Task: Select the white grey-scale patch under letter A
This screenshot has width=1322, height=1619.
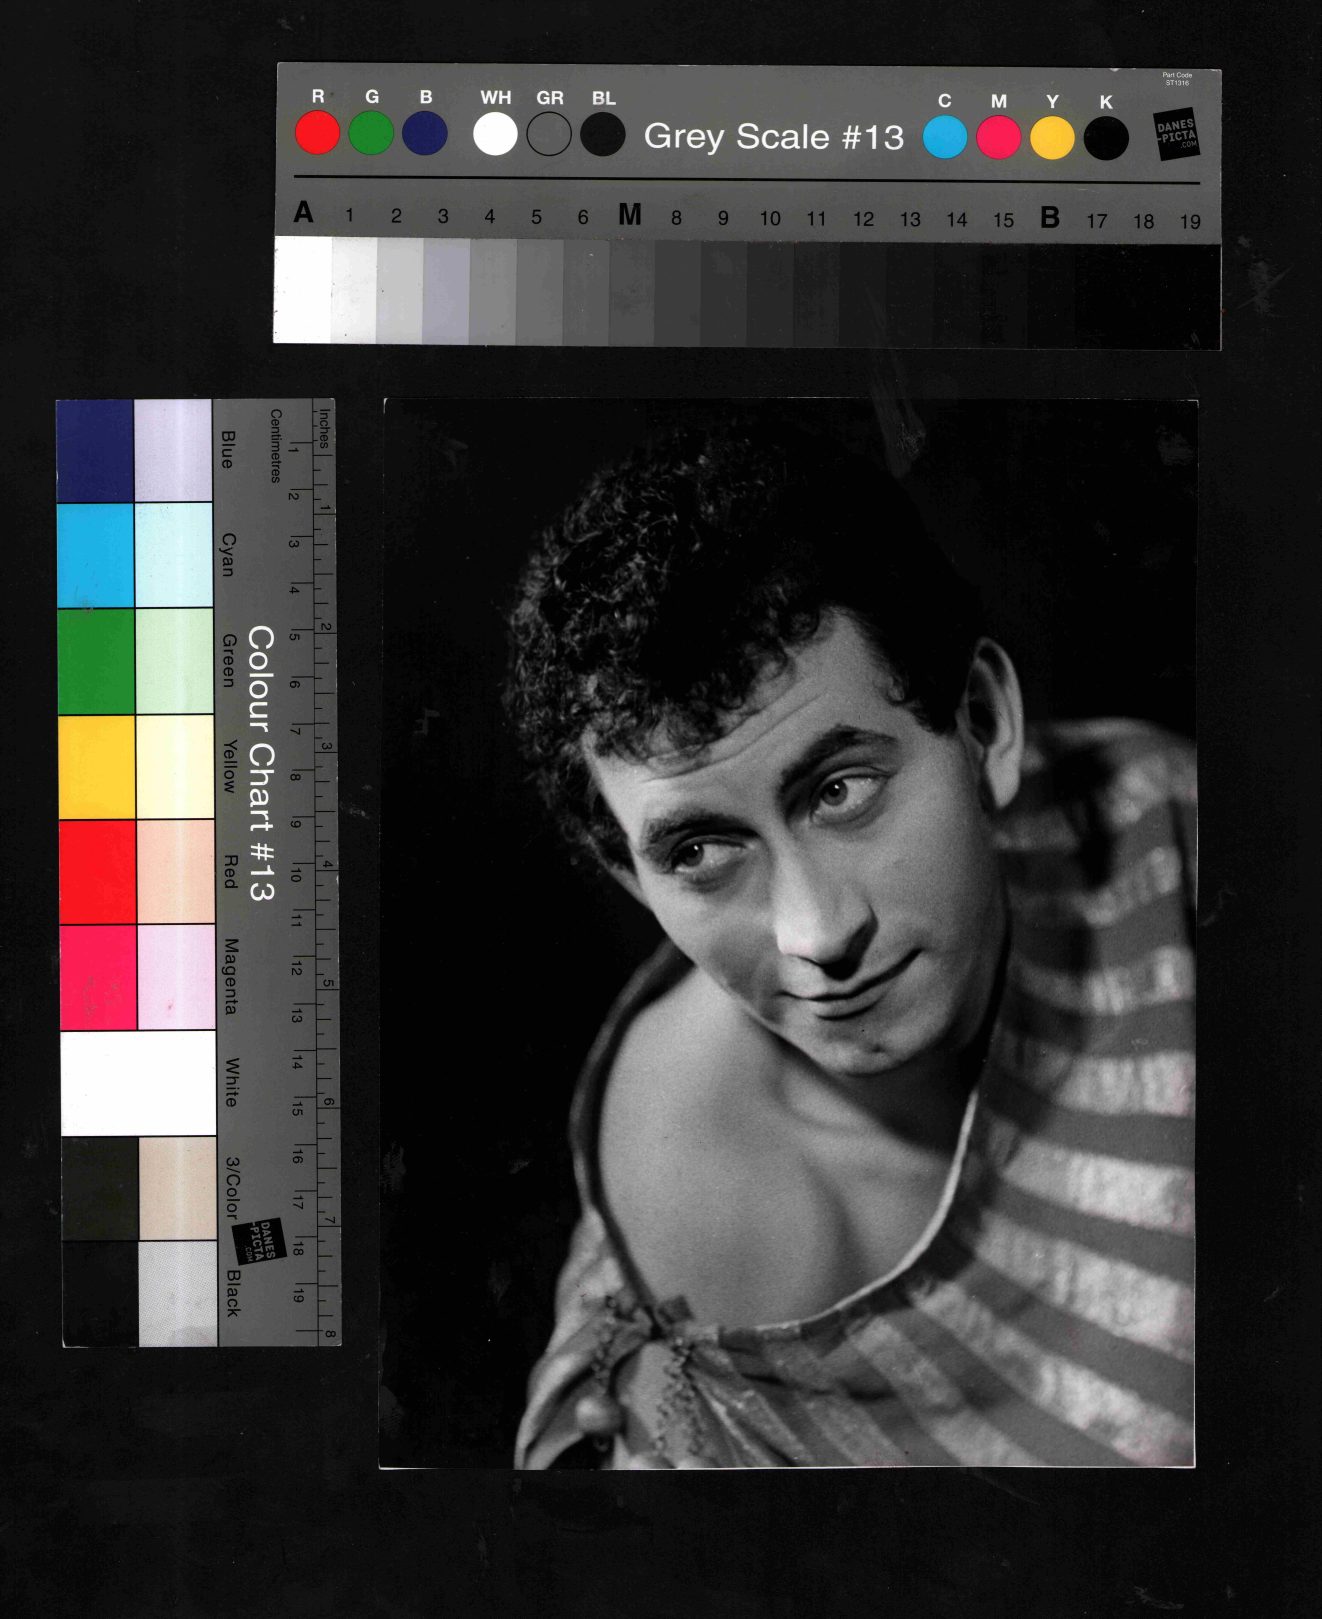Action: (x=303, y=289)
